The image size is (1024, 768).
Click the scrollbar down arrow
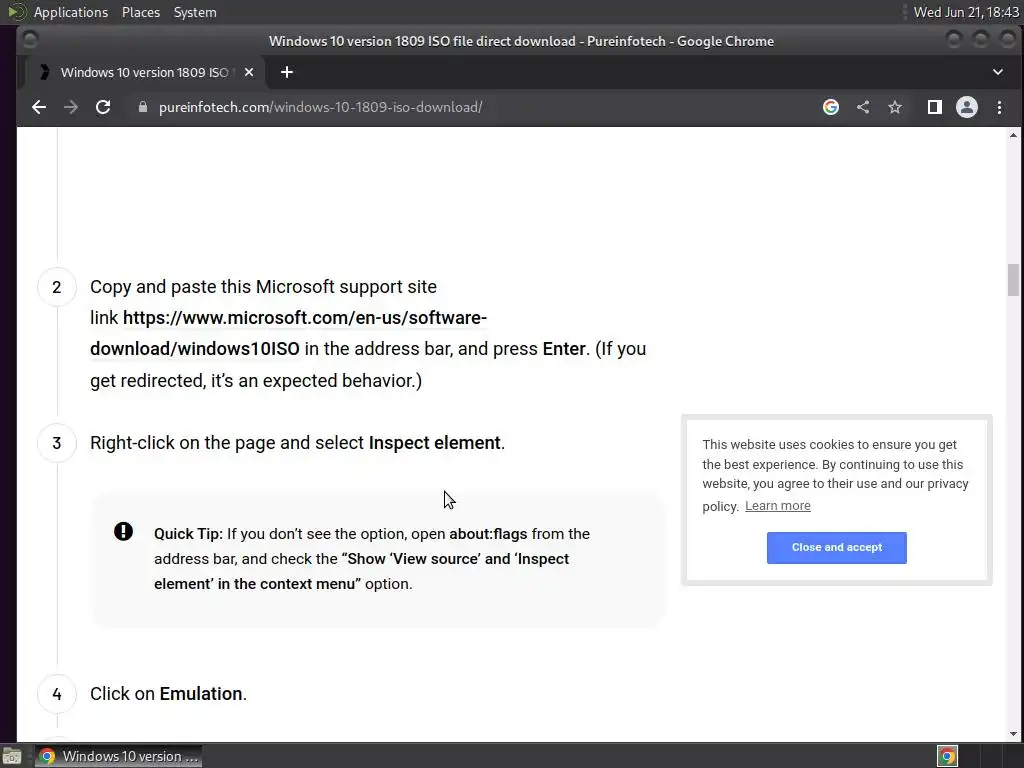pos(1013,734)
